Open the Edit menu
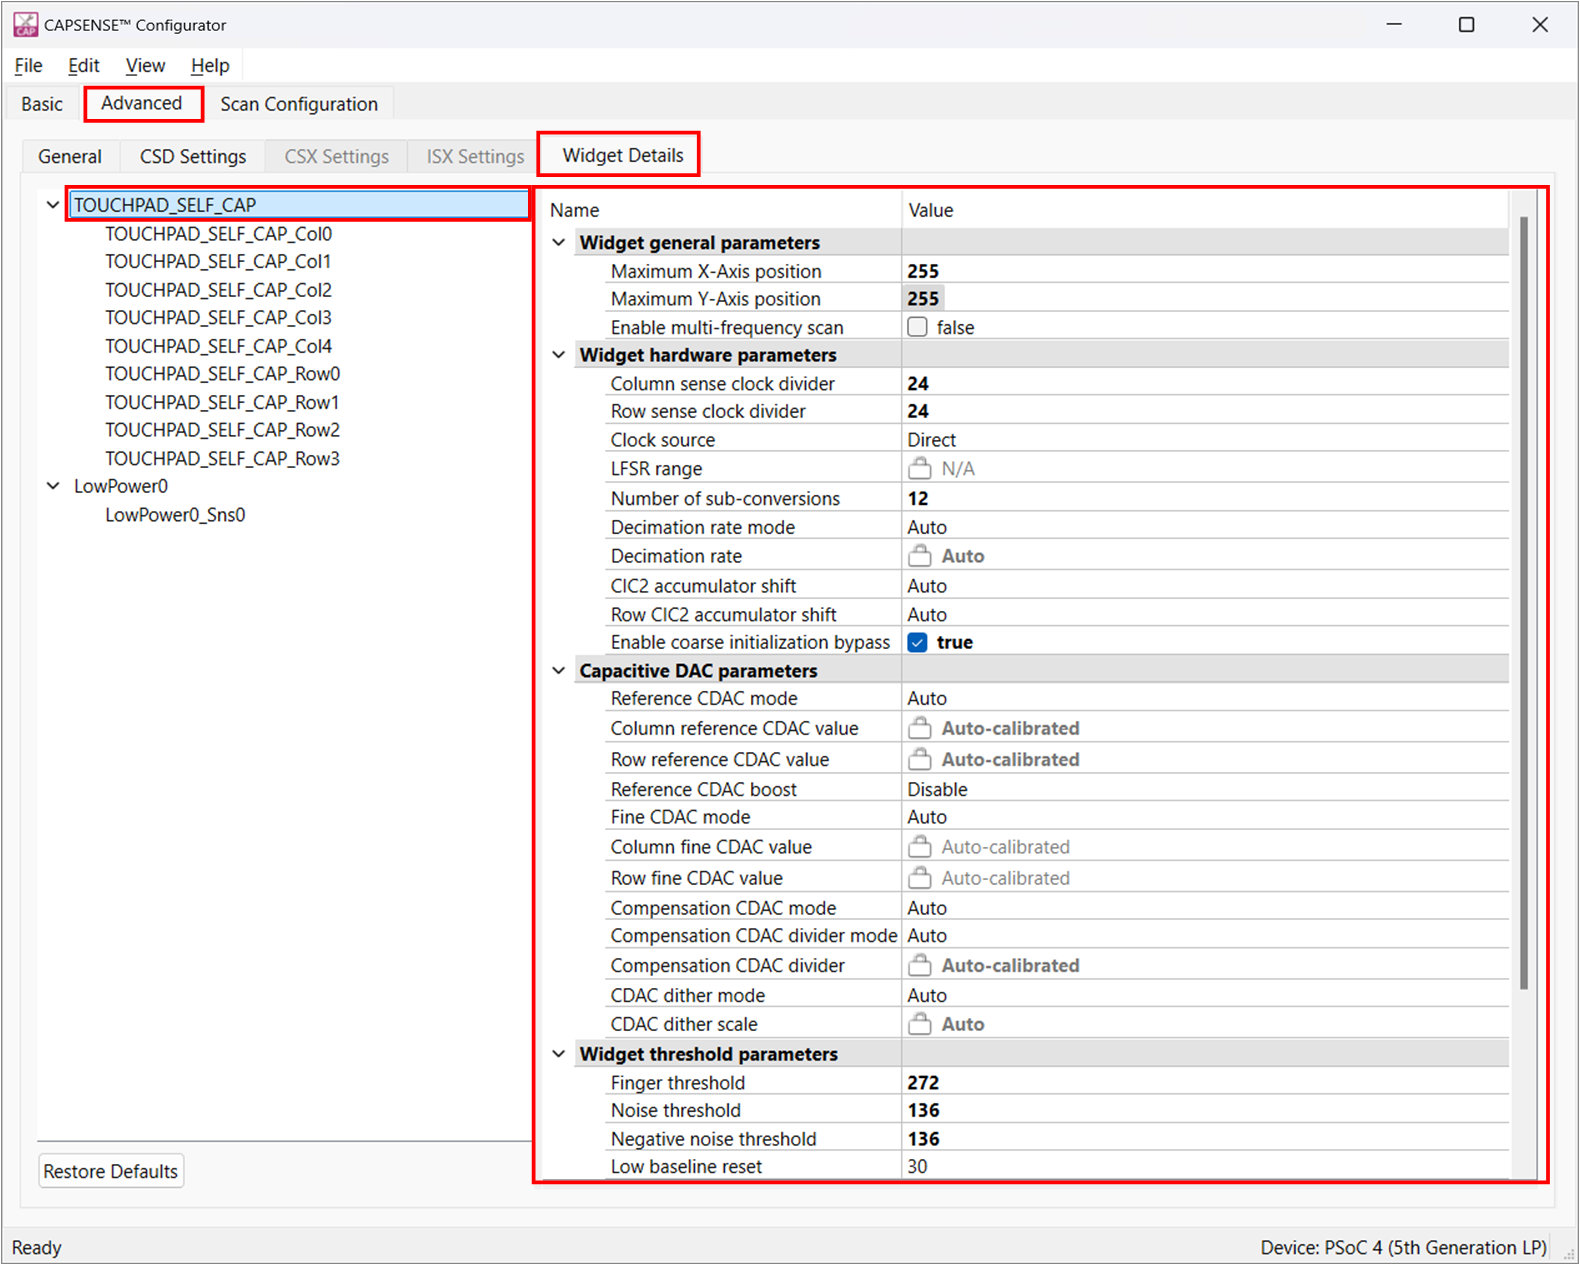The width and height of the screenshot is (1580, 1265). (x=83, y=66)
